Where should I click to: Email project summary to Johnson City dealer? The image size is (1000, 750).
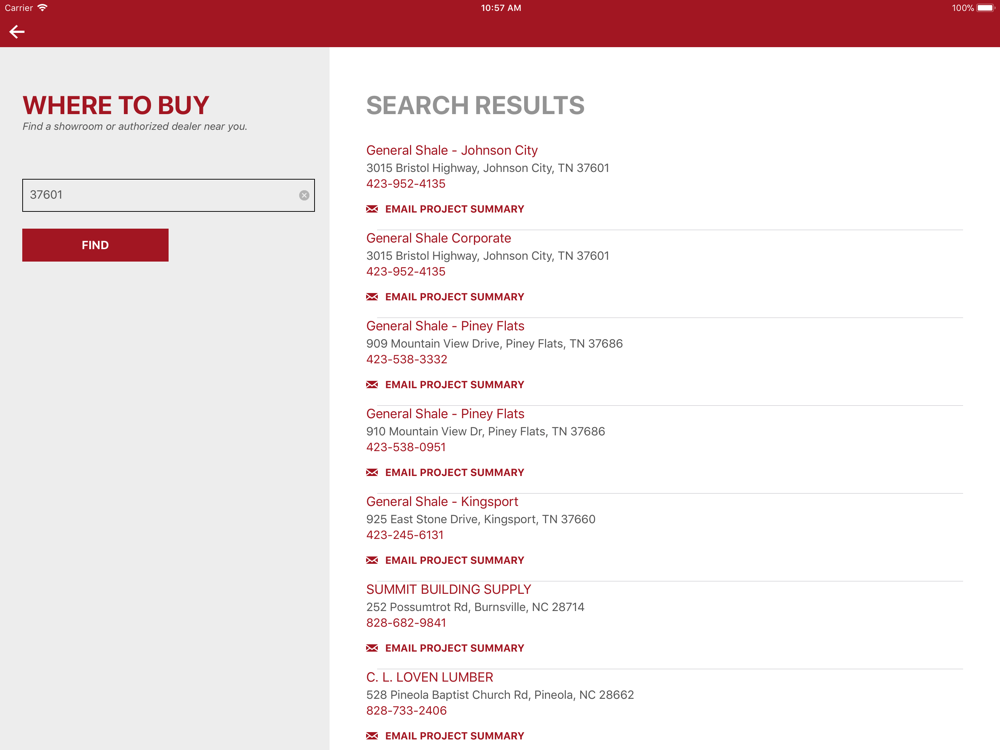(x=454, y=209)
